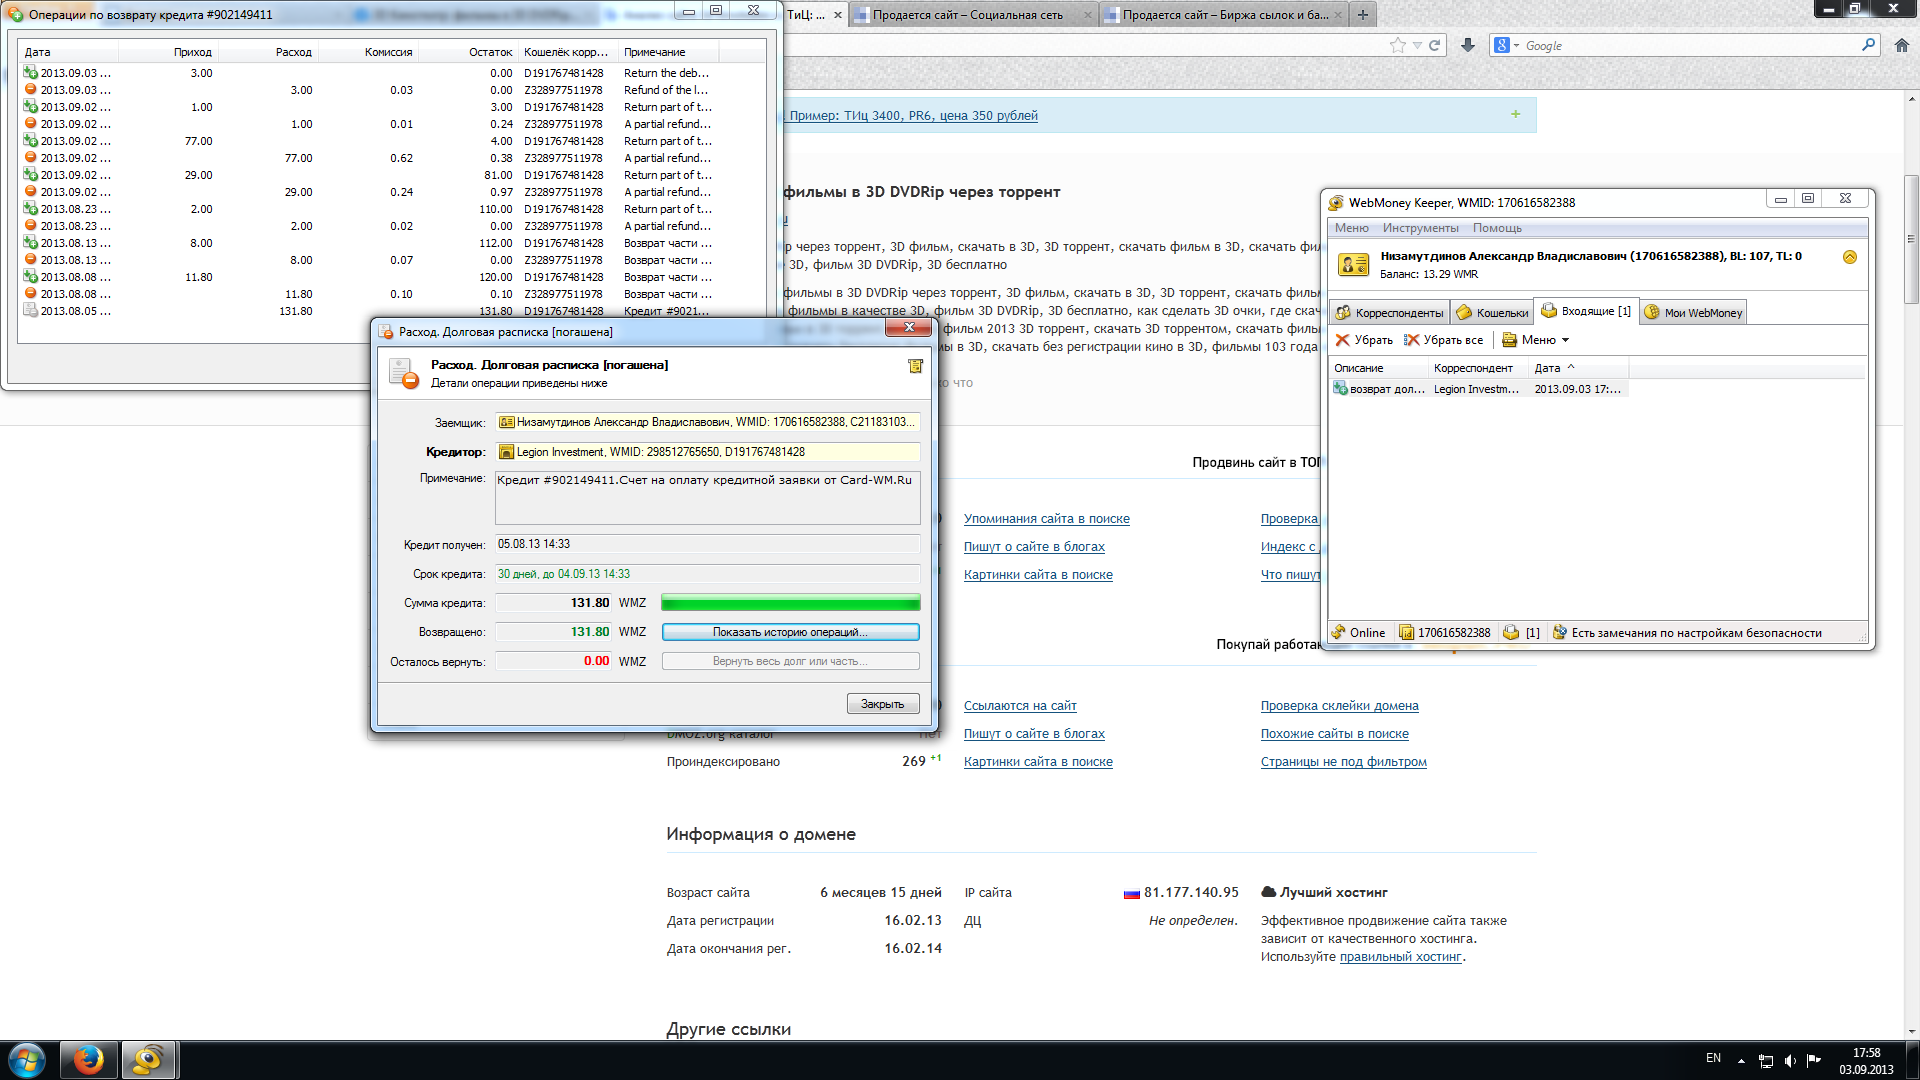1920x1080 pixels.
Task: Click Убрать все remove-all icon
Action: (x=1411, y=340)
